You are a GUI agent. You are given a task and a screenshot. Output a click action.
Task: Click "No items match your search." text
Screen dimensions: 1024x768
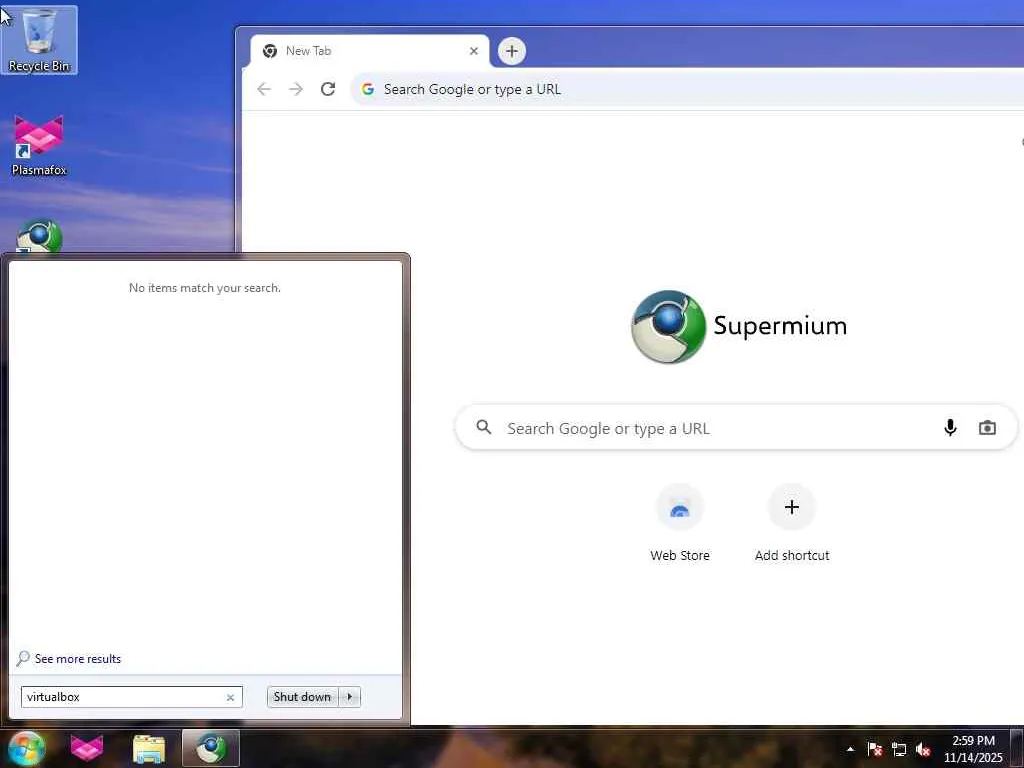coord(205,288)
